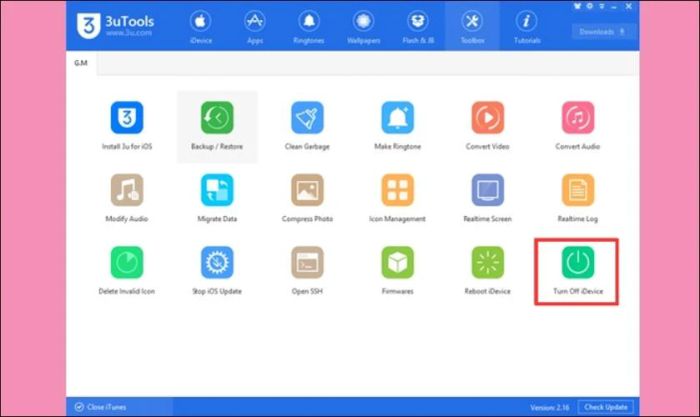Click the Version 2.16 text
The height and width of the screenshot is (417, 700).
[550, 407]
